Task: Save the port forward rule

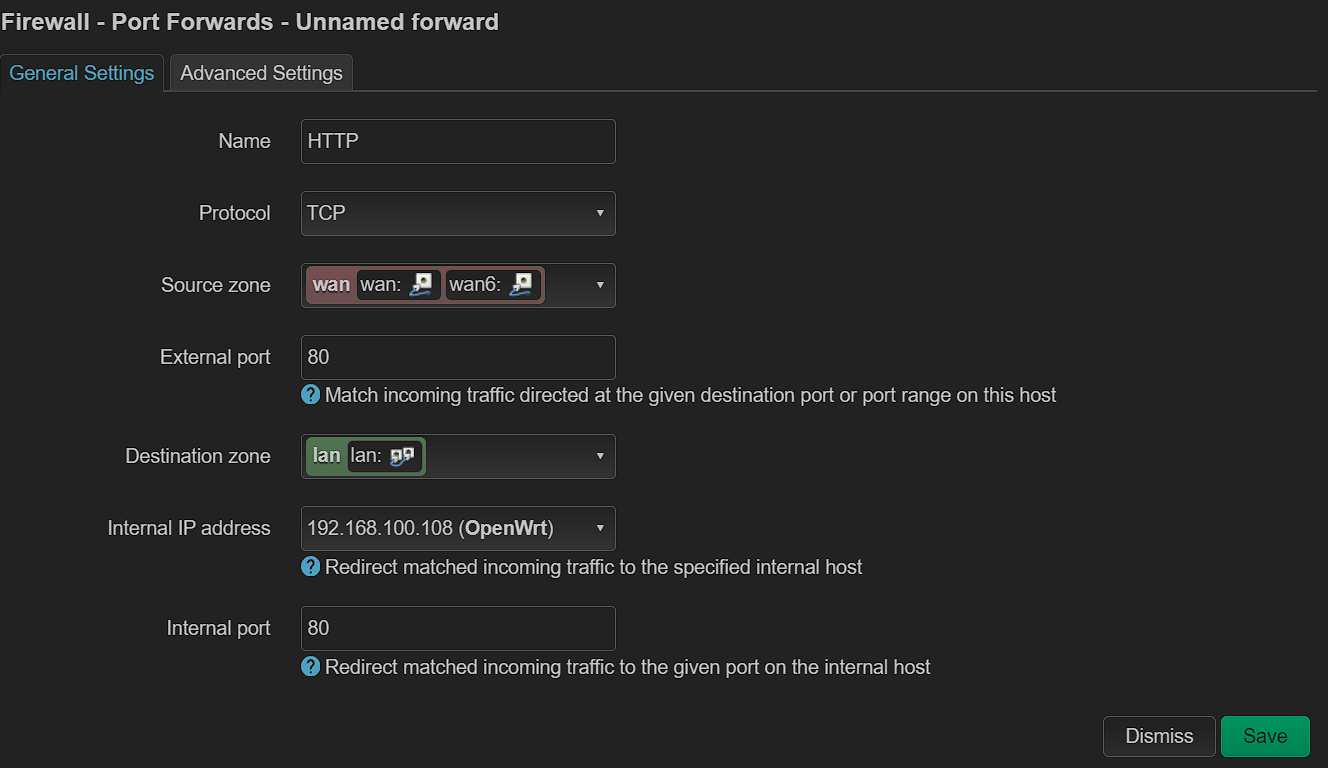Action: click(x=1264, y=736)
